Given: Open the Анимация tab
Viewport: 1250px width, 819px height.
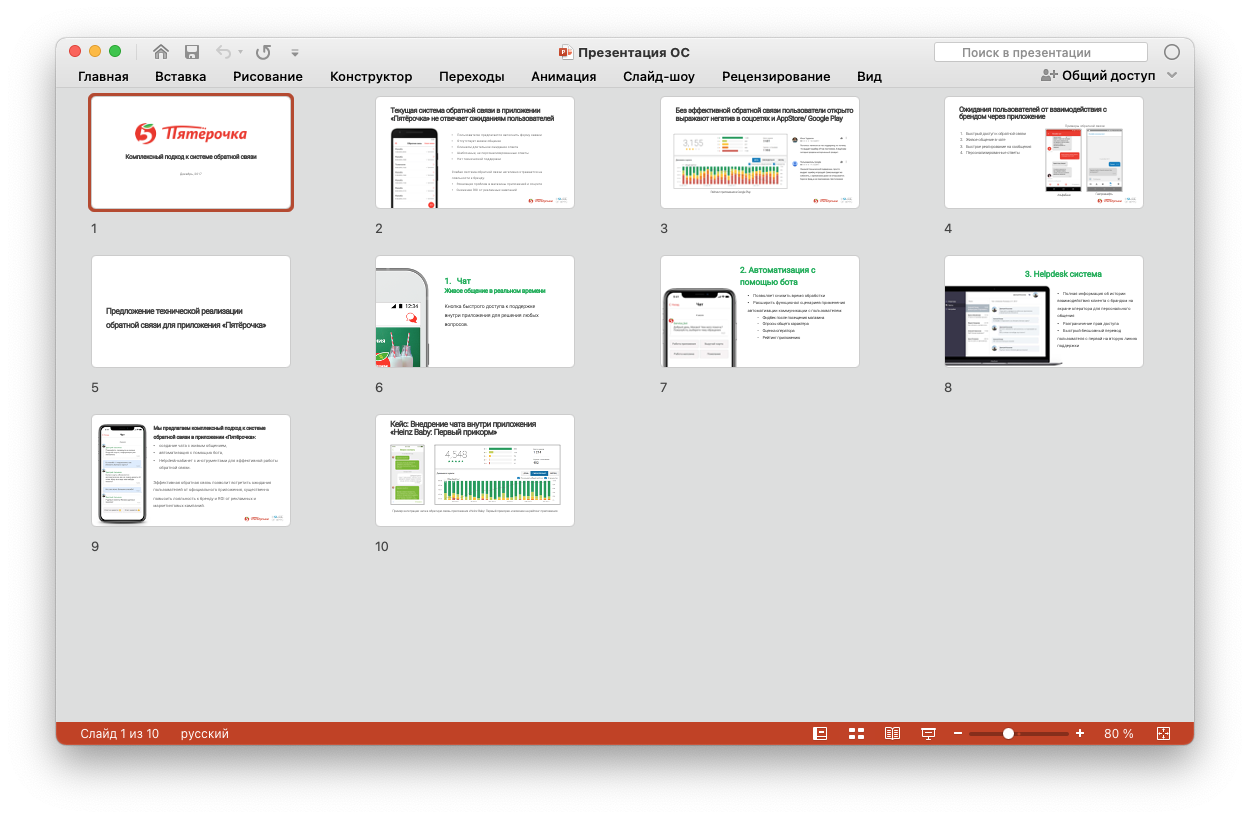Looking at the screenshot, I should [564, 76].
